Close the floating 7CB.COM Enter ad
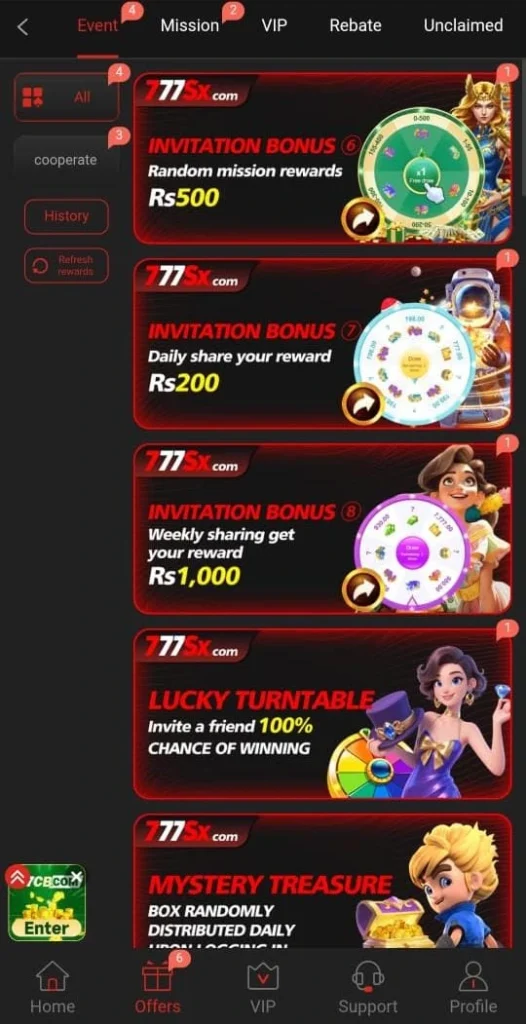This screenshot has height=1024, width=526. click(x=77, y=876)
